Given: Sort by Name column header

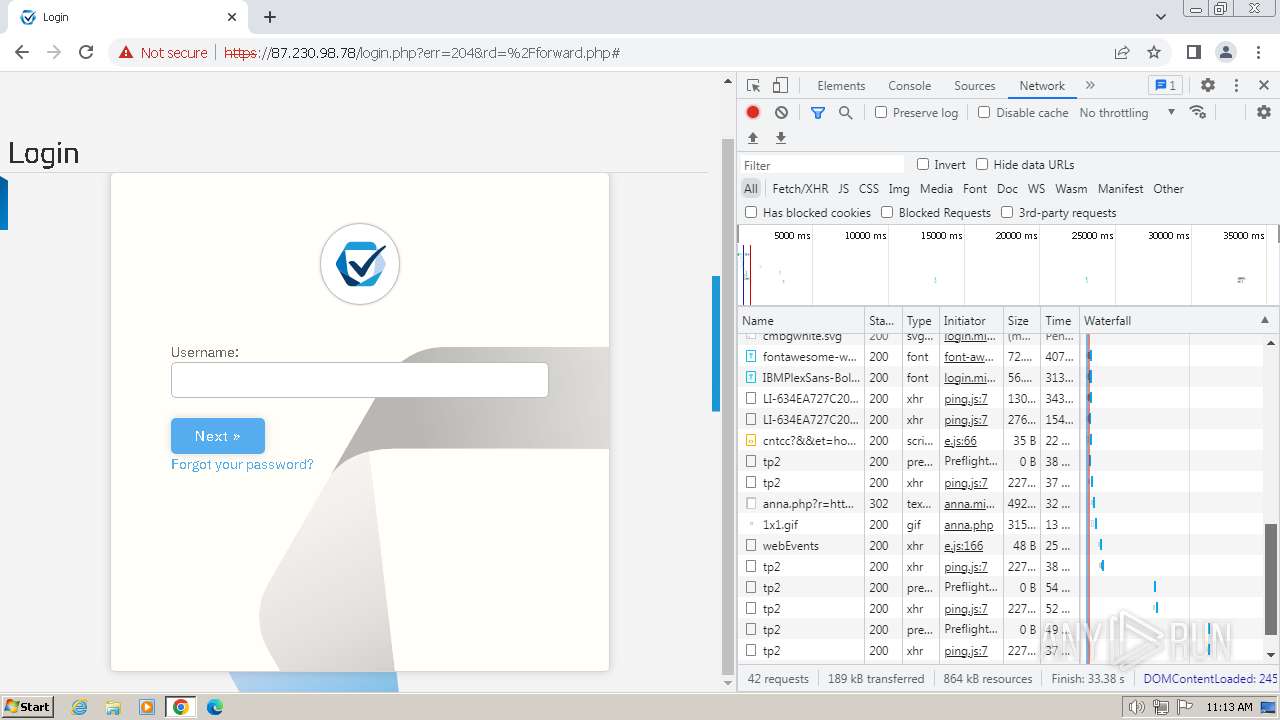Looking at the screenshot, I should pos(802,320).
